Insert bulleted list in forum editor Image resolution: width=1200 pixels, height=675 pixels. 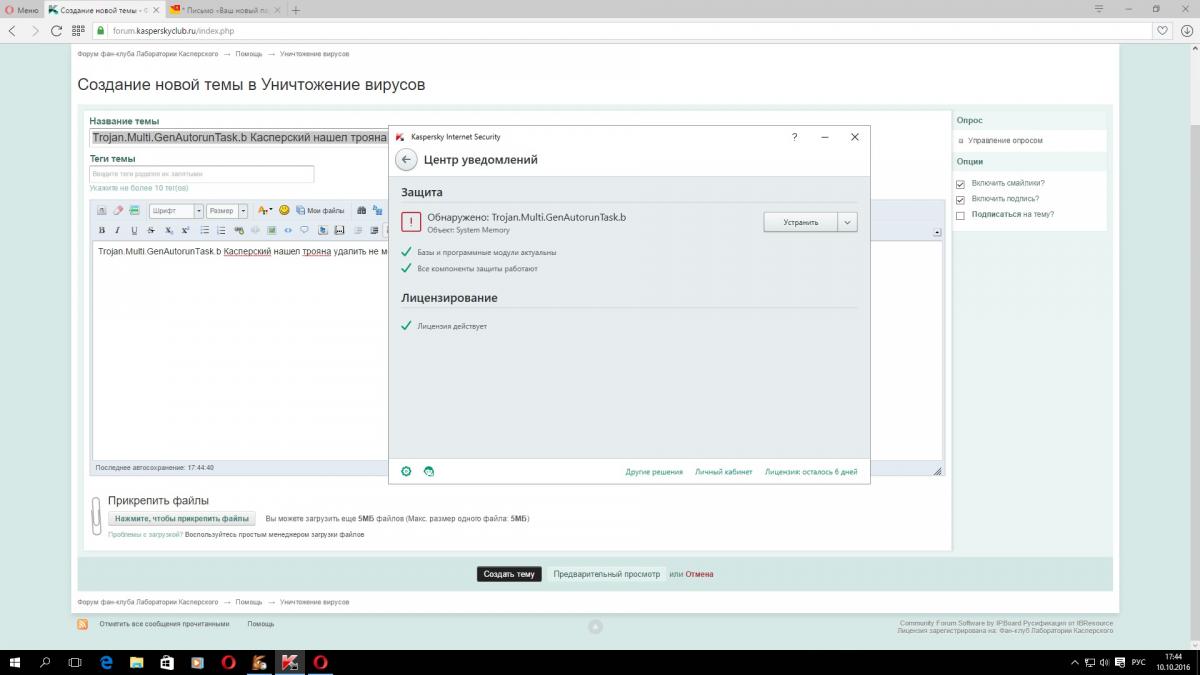(x=204, y=230)
